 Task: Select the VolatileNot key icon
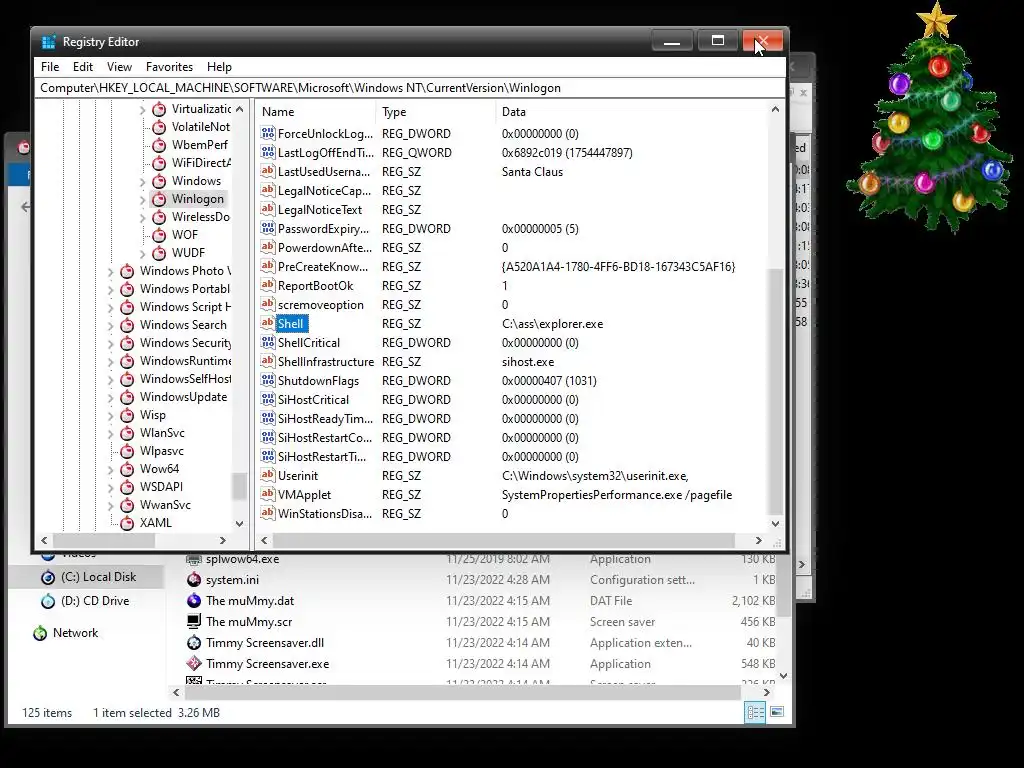point(159,127)
